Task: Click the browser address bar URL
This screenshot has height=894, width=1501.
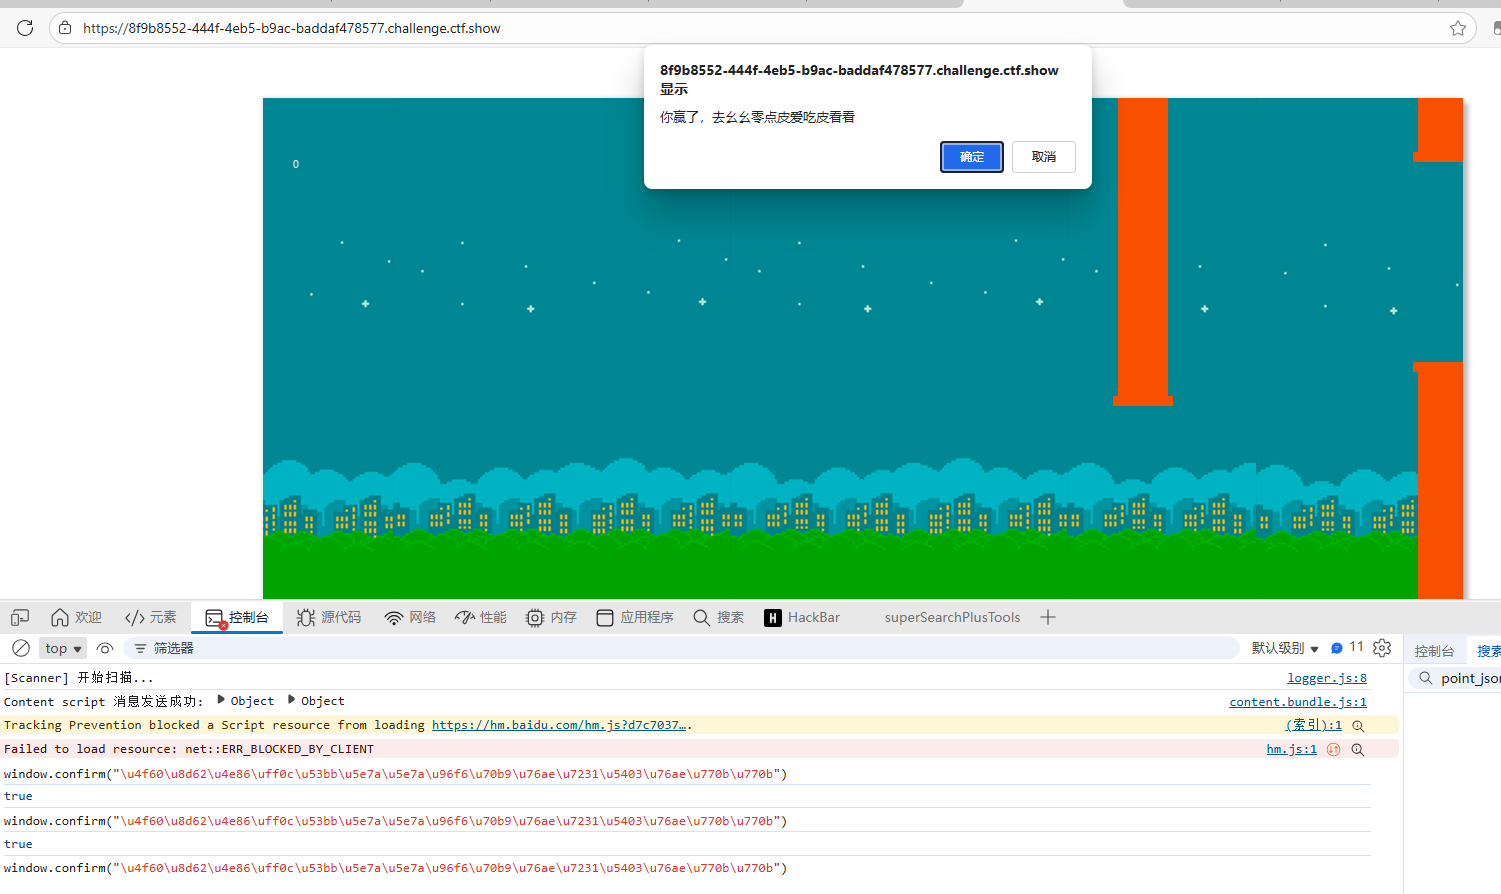Action: [x=292, y=28]
